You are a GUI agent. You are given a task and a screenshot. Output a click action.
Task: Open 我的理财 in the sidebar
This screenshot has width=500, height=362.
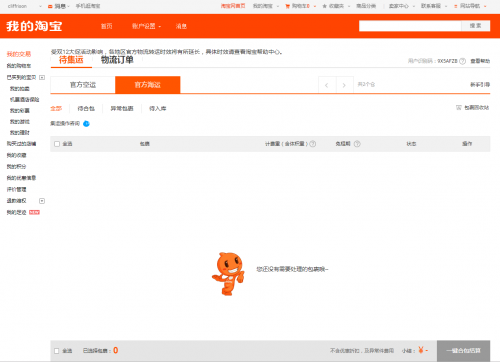click(x=20, y=133)
